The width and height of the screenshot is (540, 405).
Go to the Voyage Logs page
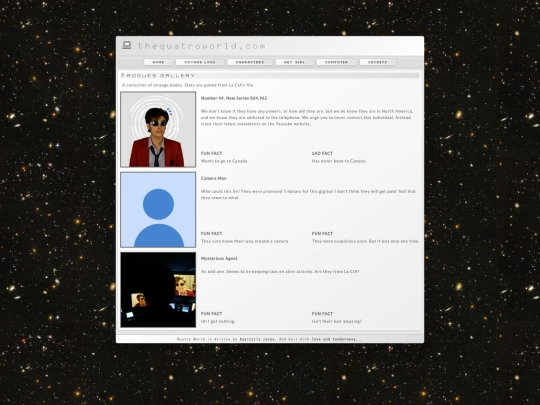[x=200, y=62]
